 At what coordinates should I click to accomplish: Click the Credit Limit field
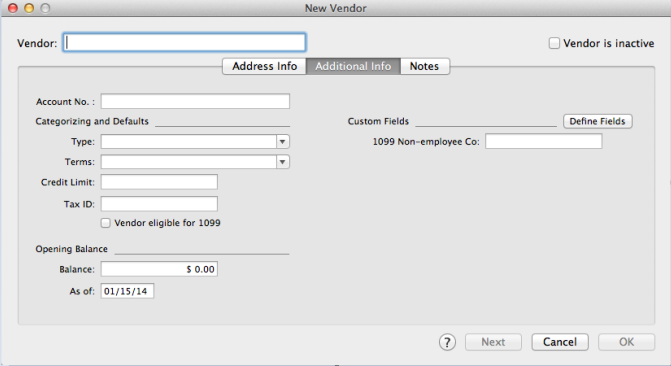159,182
